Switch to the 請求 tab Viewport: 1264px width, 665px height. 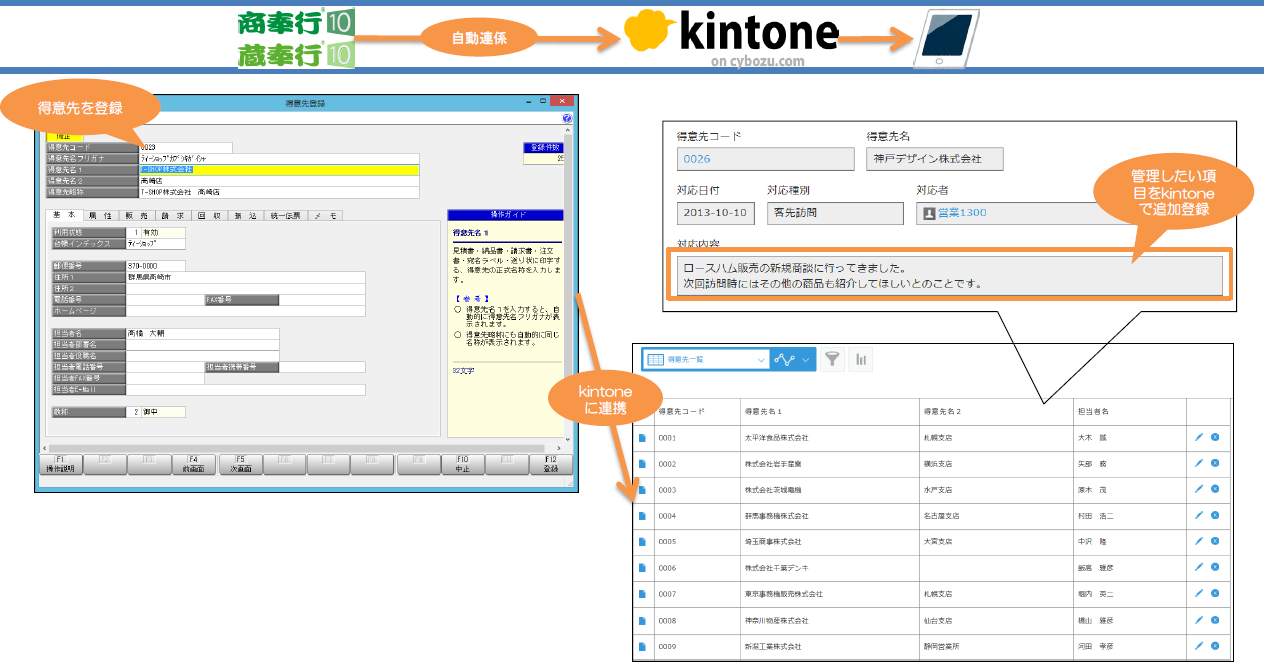[x=172, y=215]
